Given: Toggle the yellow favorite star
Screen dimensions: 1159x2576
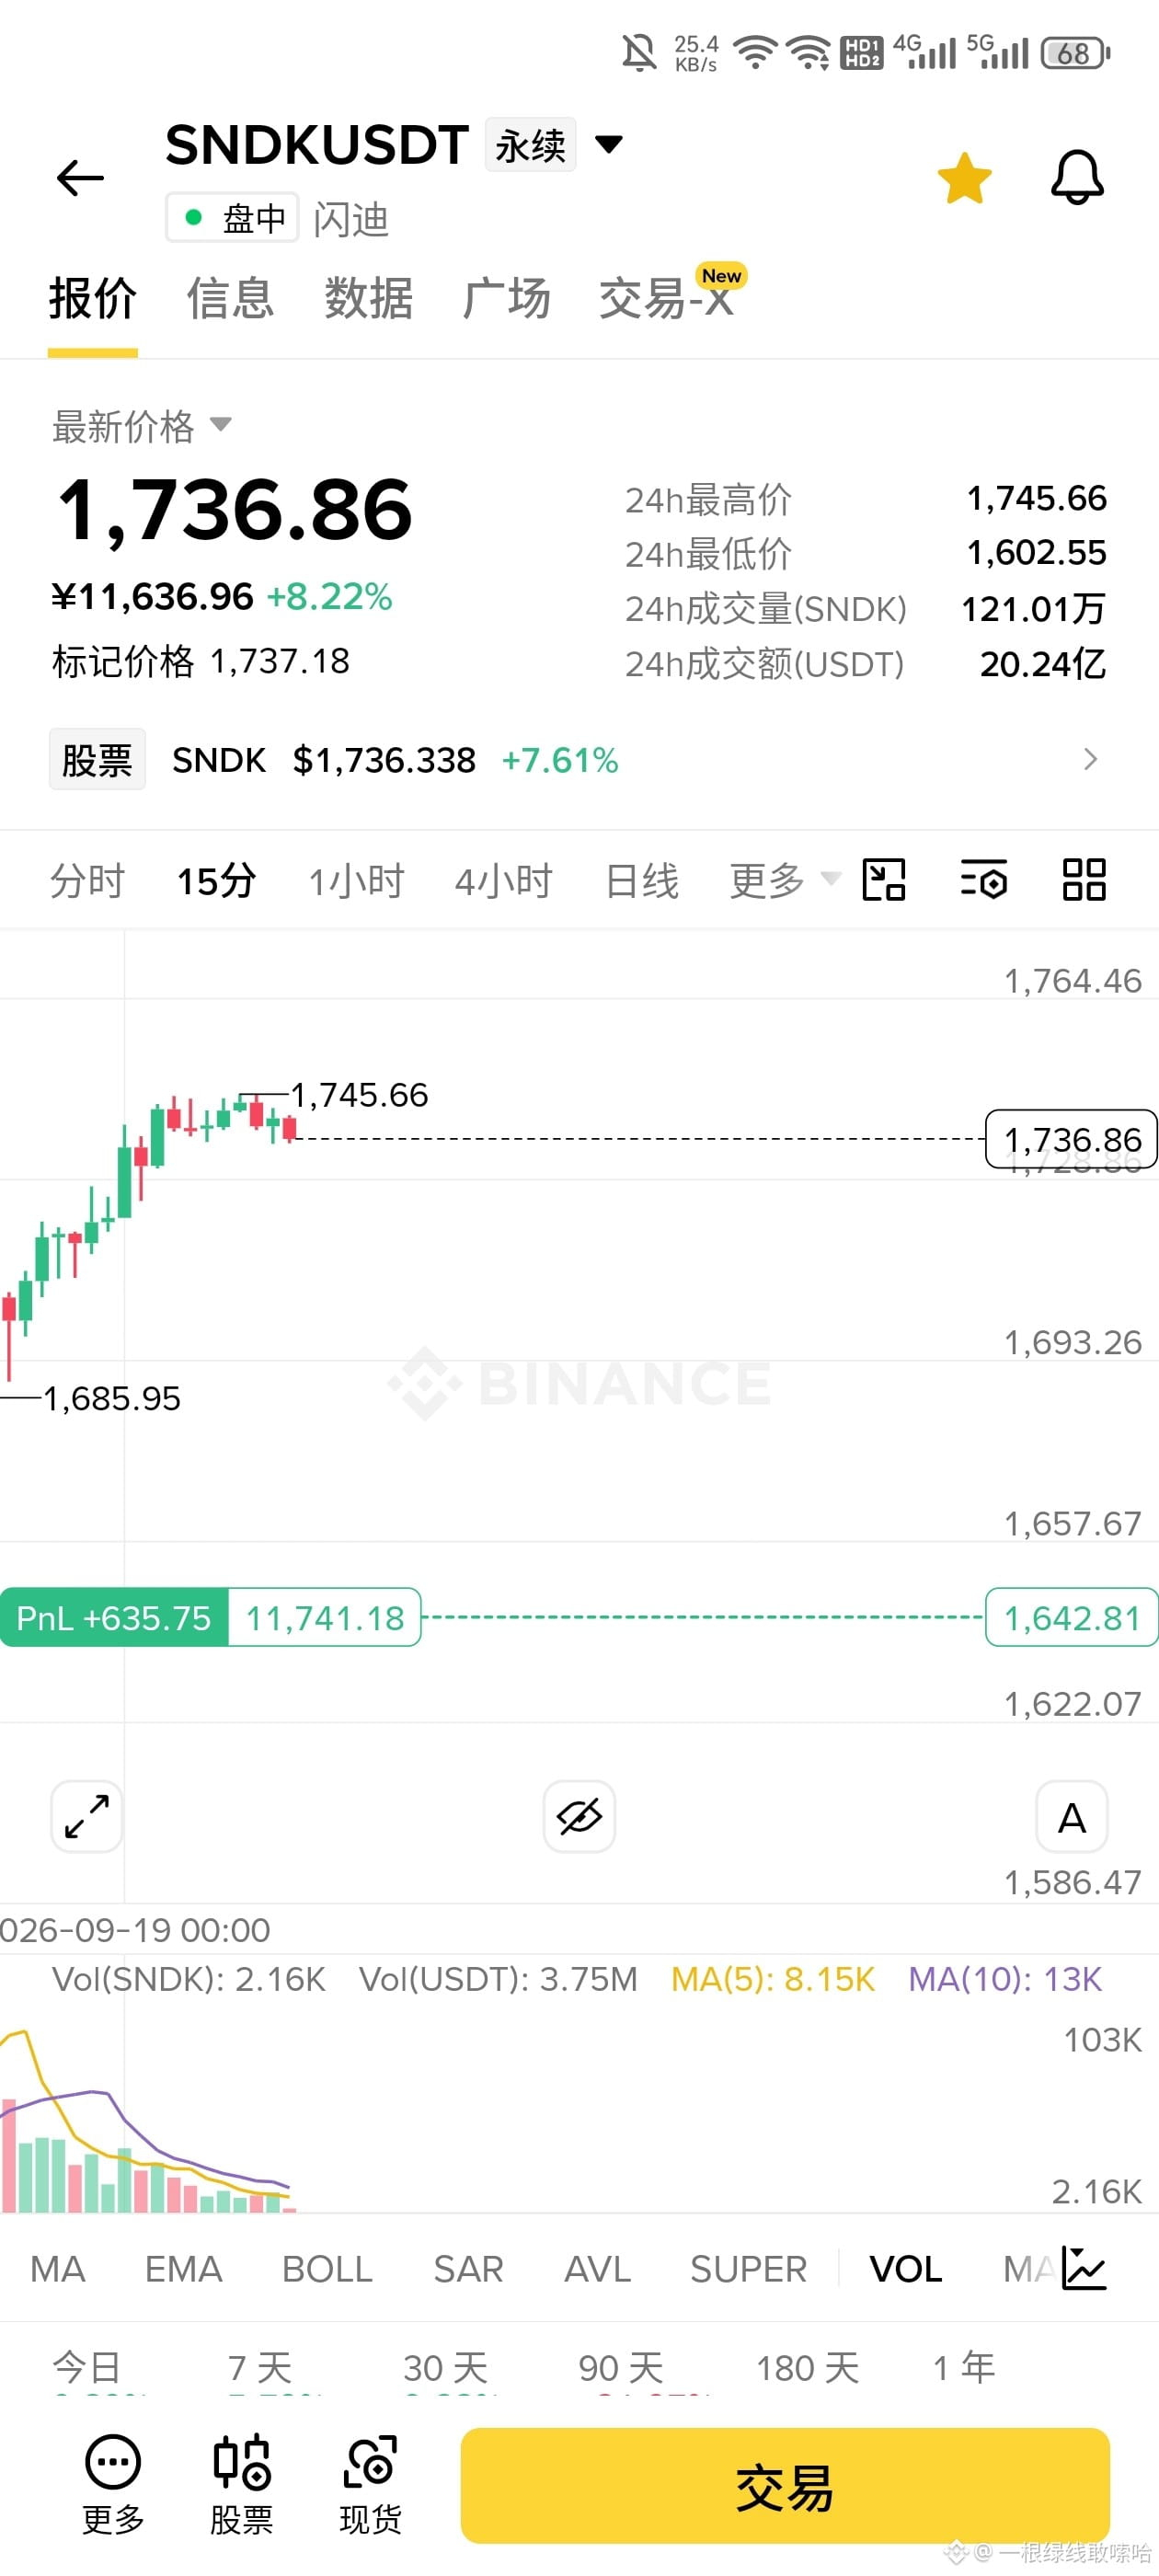Looking at the screenshot, I should point(964,178).
